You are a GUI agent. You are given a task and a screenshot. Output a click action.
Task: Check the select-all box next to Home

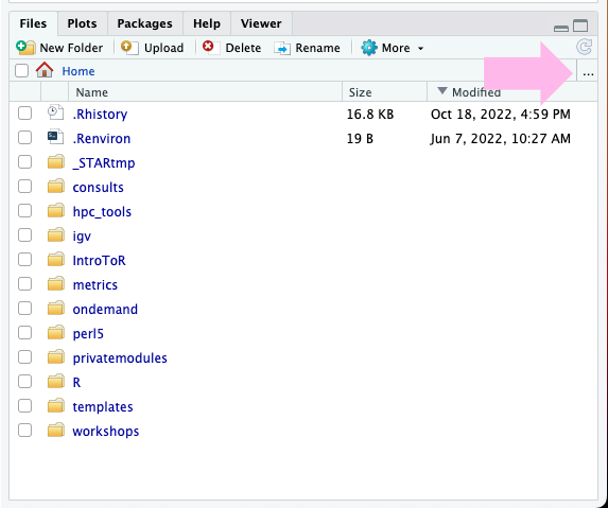[x=22, y=71]
